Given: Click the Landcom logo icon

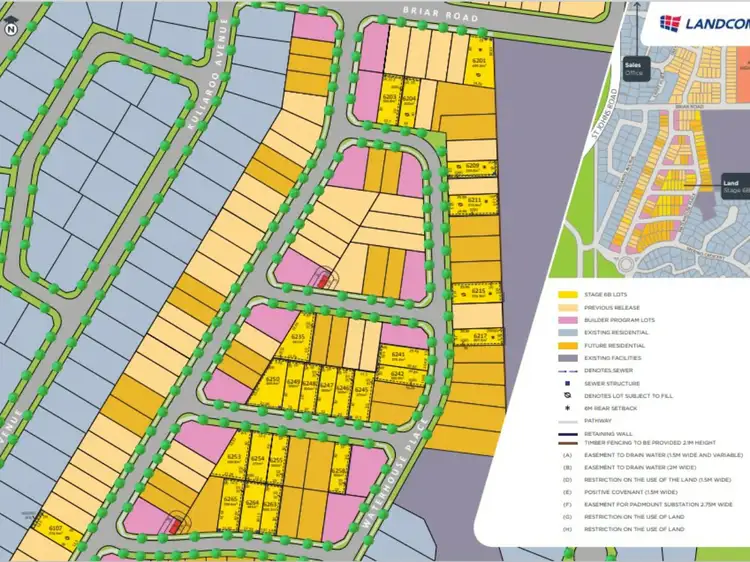Looking at the screenshot, I should 672,25.
